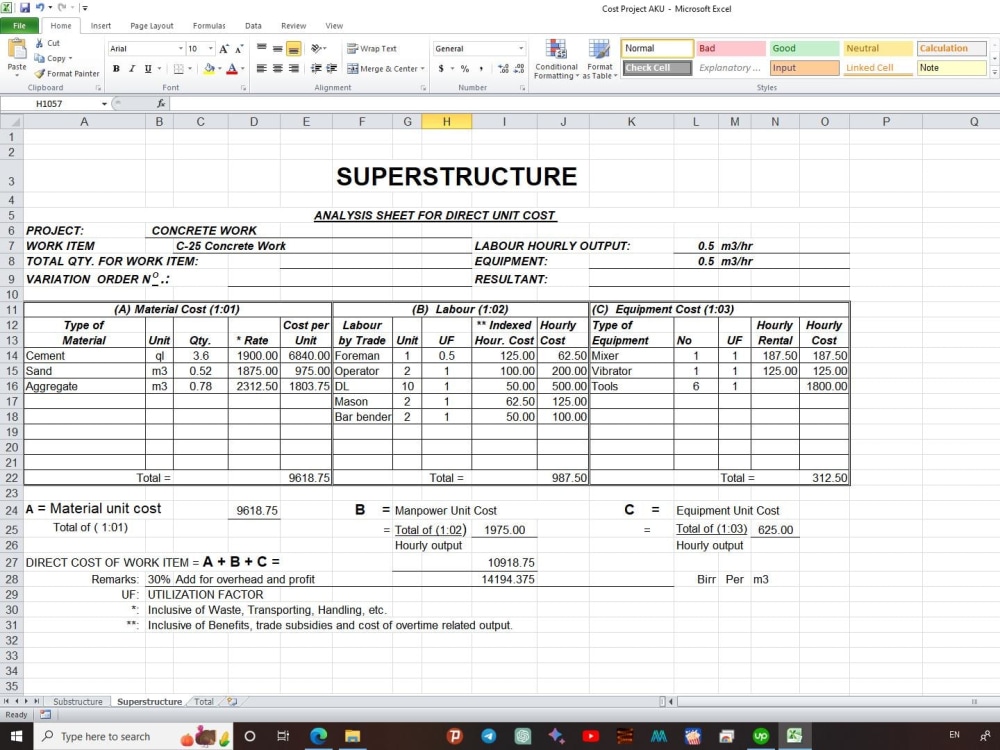
Task: Open font color dropdown arrow
Action: (242, 68)
